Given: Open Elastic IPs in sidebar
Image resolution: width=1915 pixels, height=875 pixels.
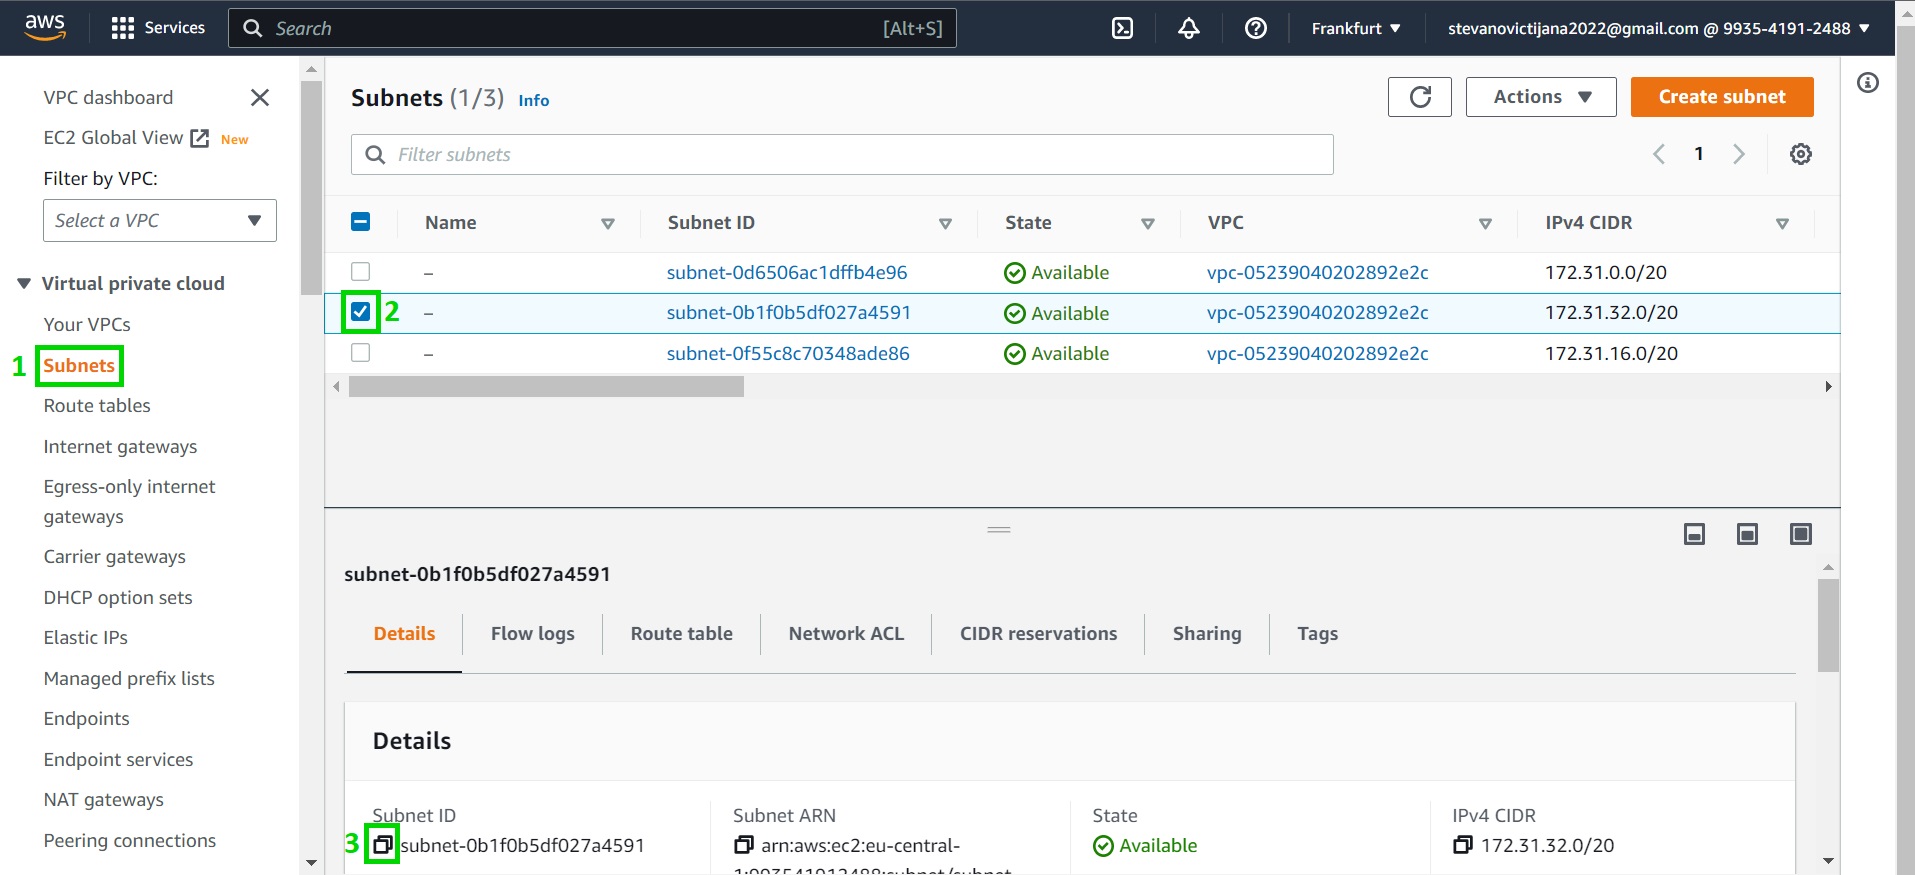Looking at the screenshot, I should [85, 638].
